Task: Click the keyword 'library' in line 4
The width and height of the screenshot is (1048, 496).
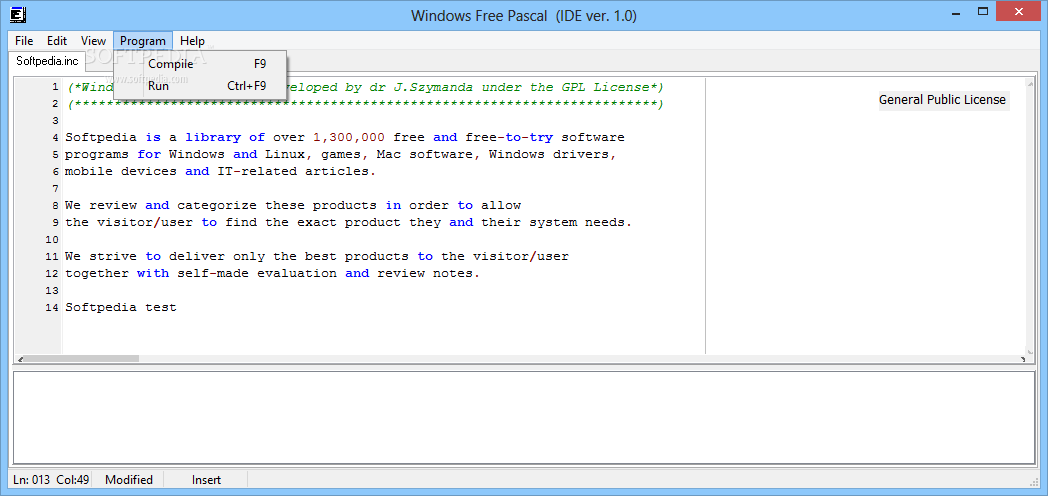Action: click(x=214, y=138)
